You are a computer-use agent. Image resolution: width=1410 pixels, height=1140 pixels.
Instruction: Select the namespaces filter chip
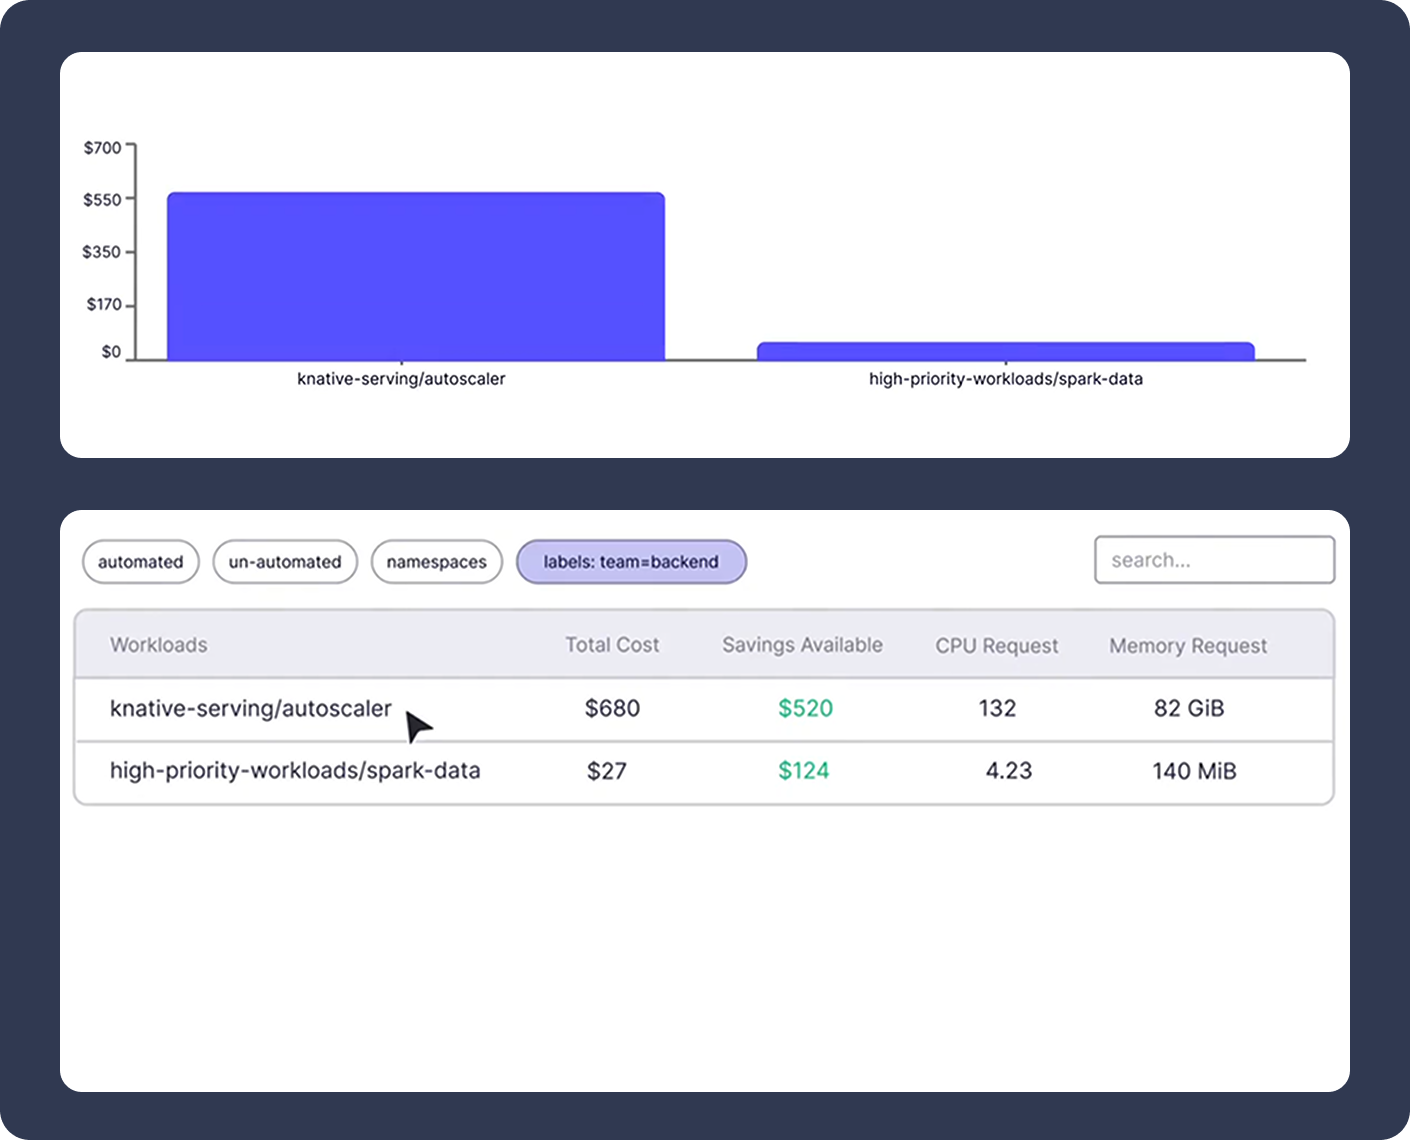click(436, 562)
